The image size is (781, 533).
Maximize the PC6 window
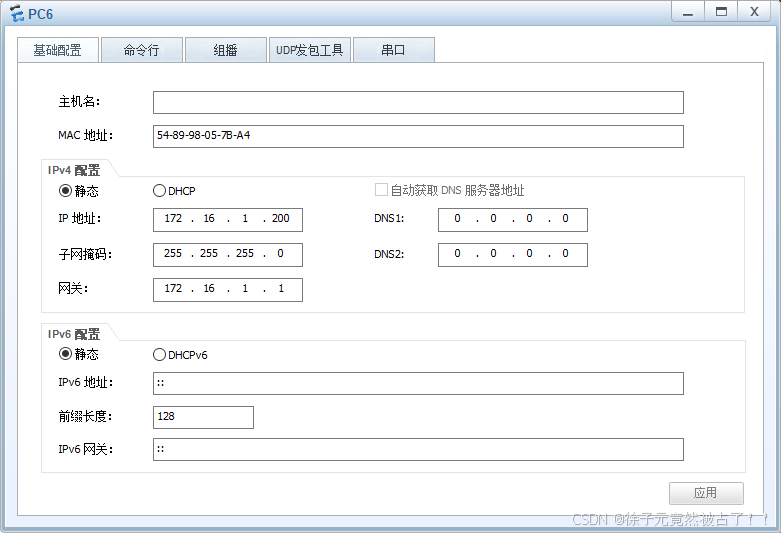pyautogui.click(x=721, y=12)
